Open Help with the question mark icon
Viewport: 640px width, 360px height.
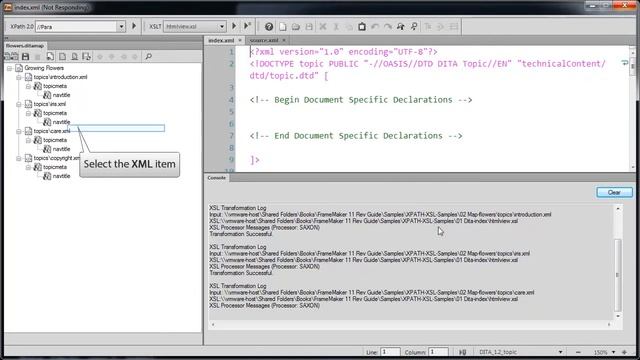[269, 27]
